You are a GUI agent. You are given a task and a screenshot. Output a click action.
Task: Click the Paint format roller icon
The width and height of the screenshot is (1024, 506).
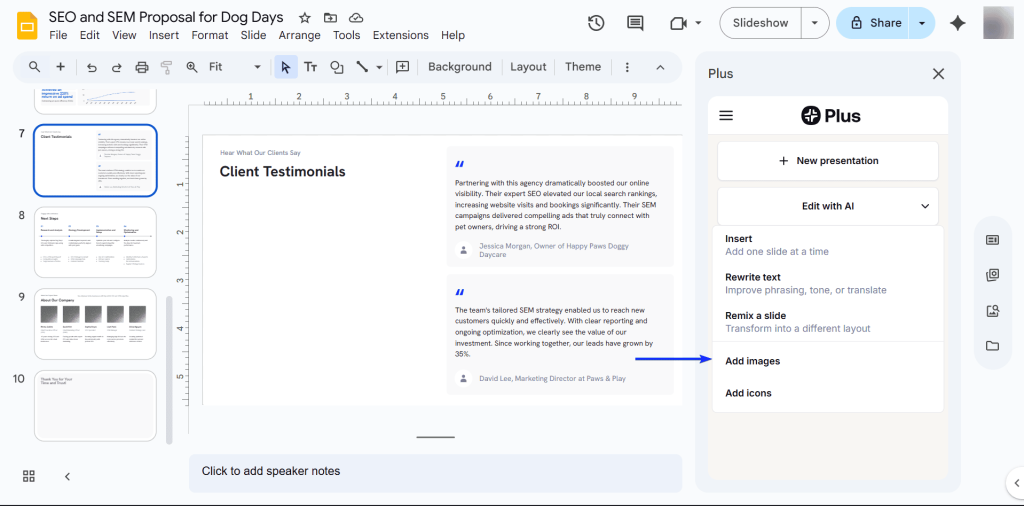click(167, 67)
